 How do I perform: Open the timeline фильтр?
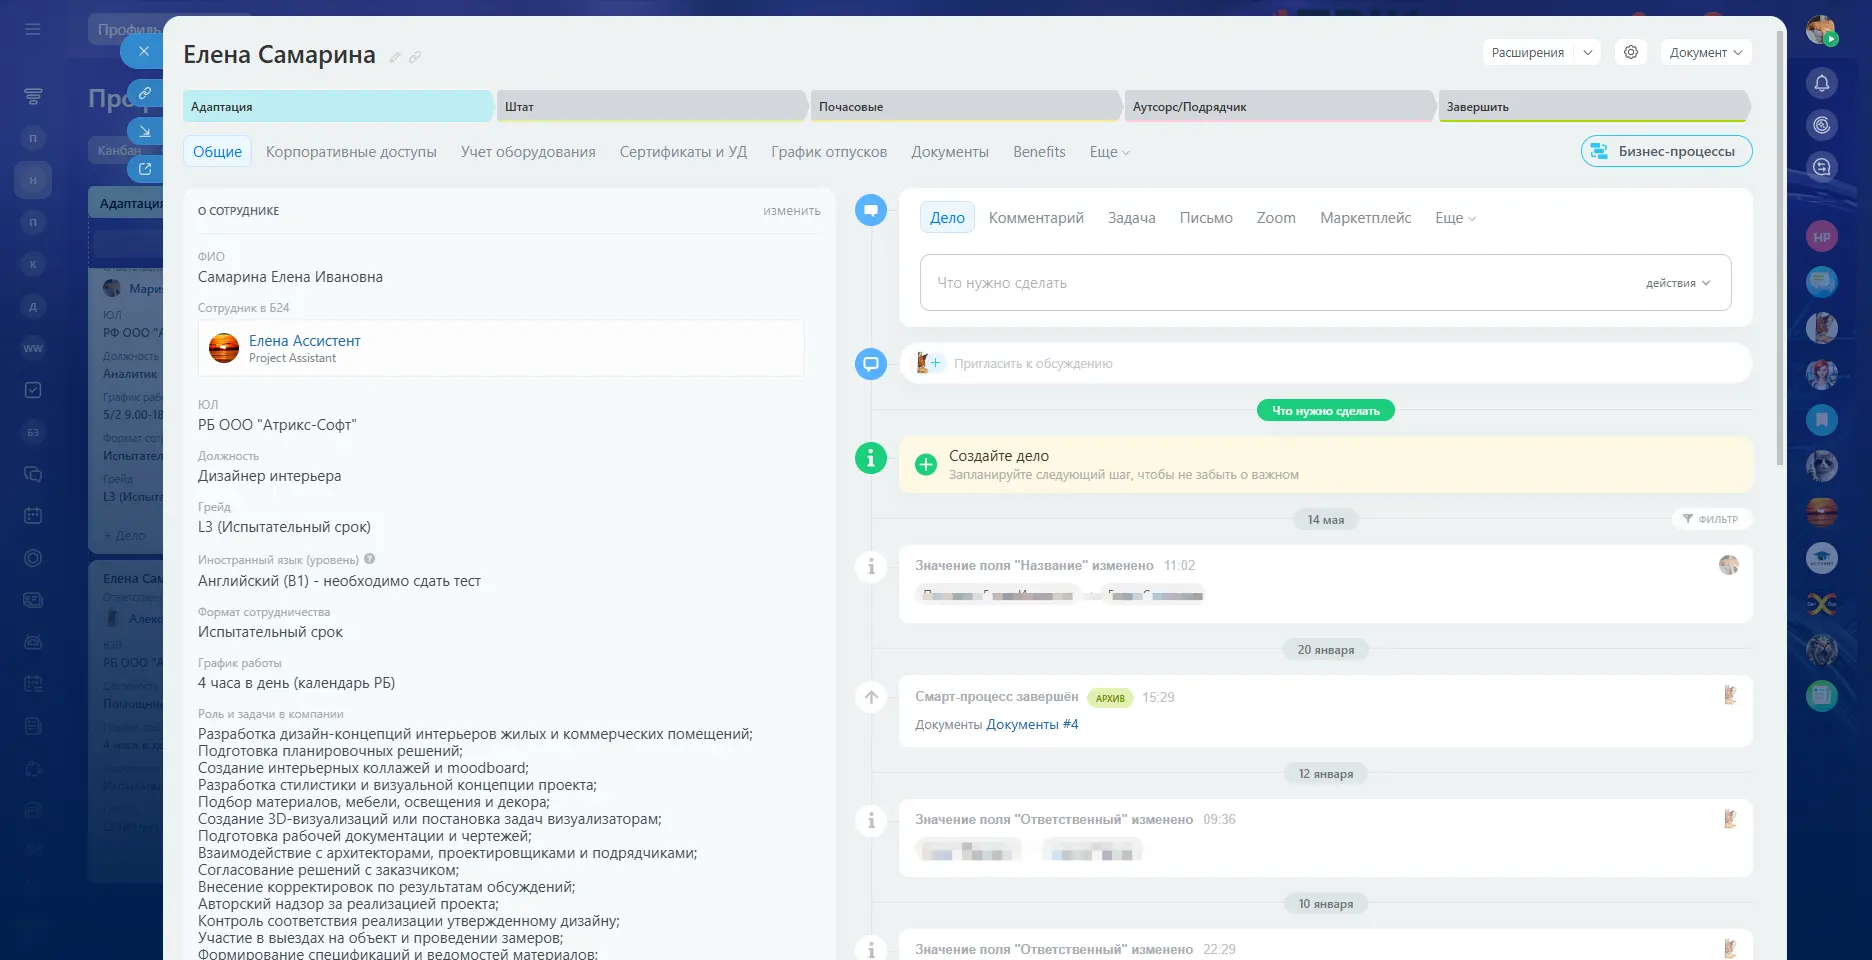[1711, 519]
